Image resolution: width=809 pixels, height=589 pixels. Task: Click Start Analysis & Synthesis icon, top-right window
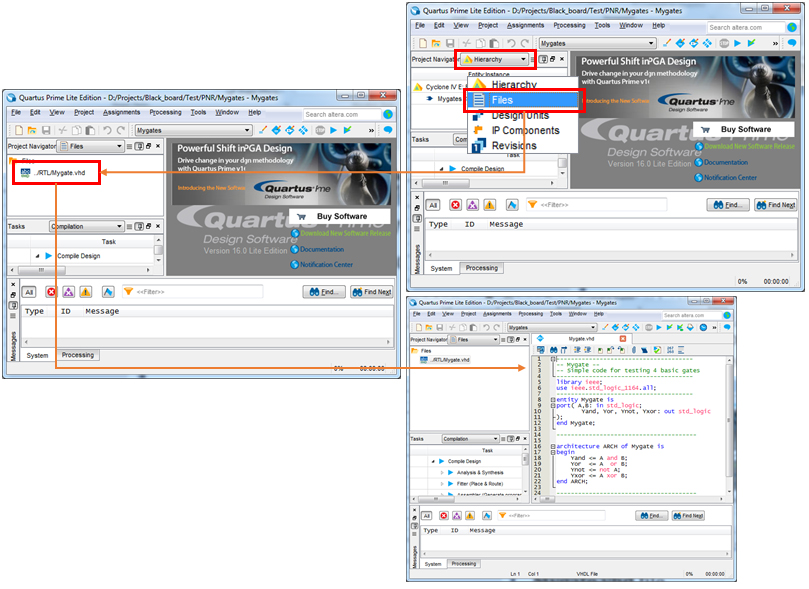coord(751,43)
